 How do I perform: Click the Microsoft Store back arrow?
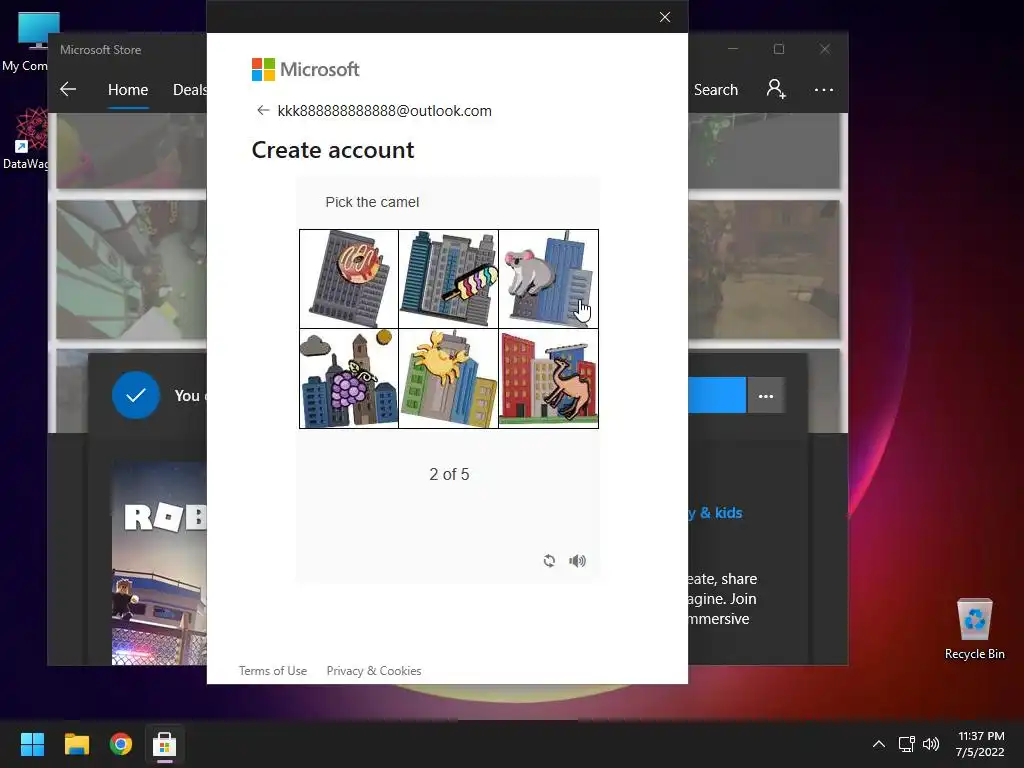coord(68,89)
